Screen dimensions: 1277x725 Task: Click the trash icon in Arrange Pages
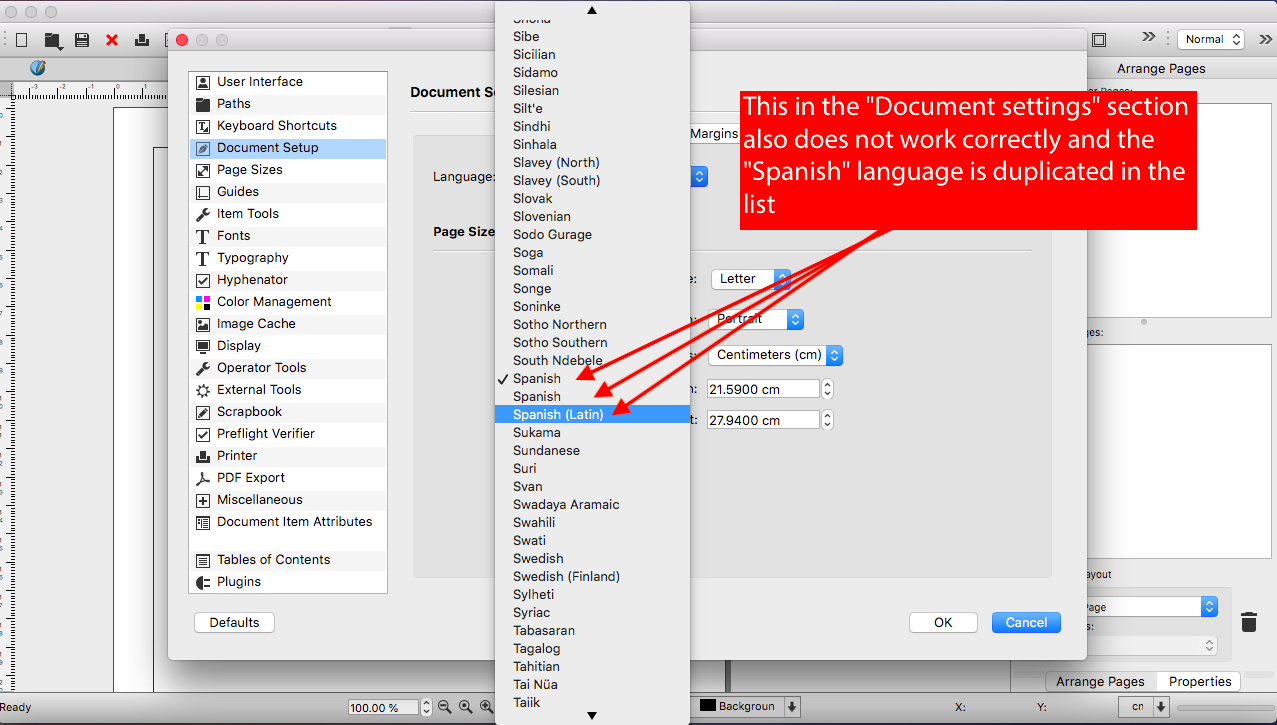[x=1248, y=622]
